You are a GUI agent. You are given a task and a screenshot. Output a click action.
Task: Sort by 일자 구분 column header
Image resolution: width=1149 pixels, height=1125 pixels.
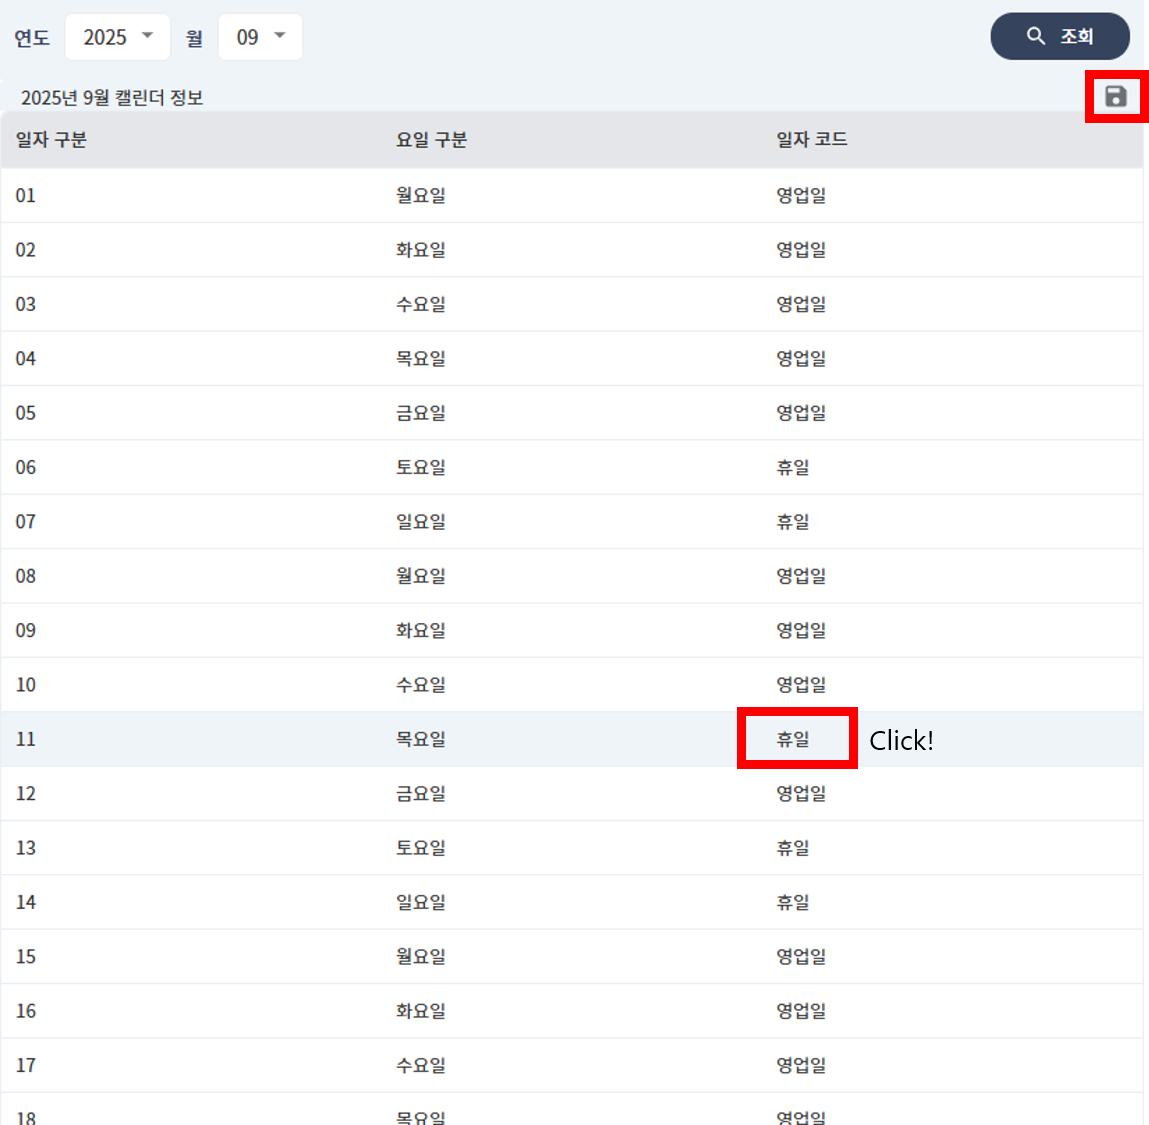point(51,140)
